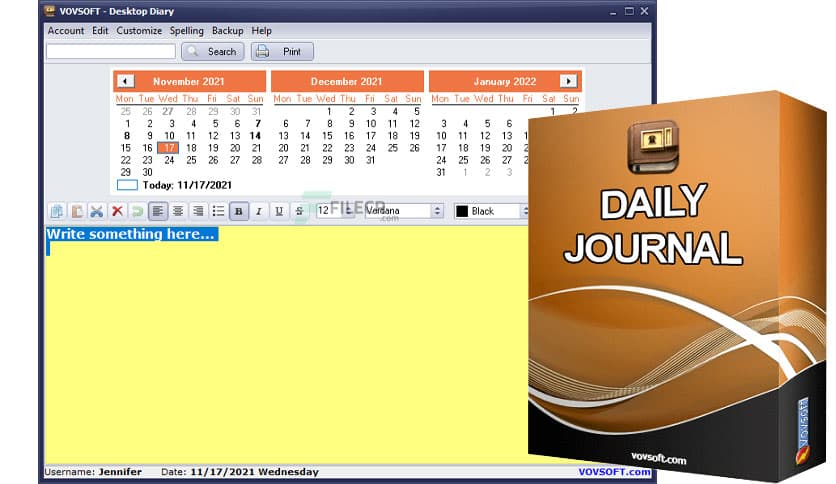Screen dimensions: 836x484
Task: Click the Paste icon in formatting toolbar
Action: (77, 211)
